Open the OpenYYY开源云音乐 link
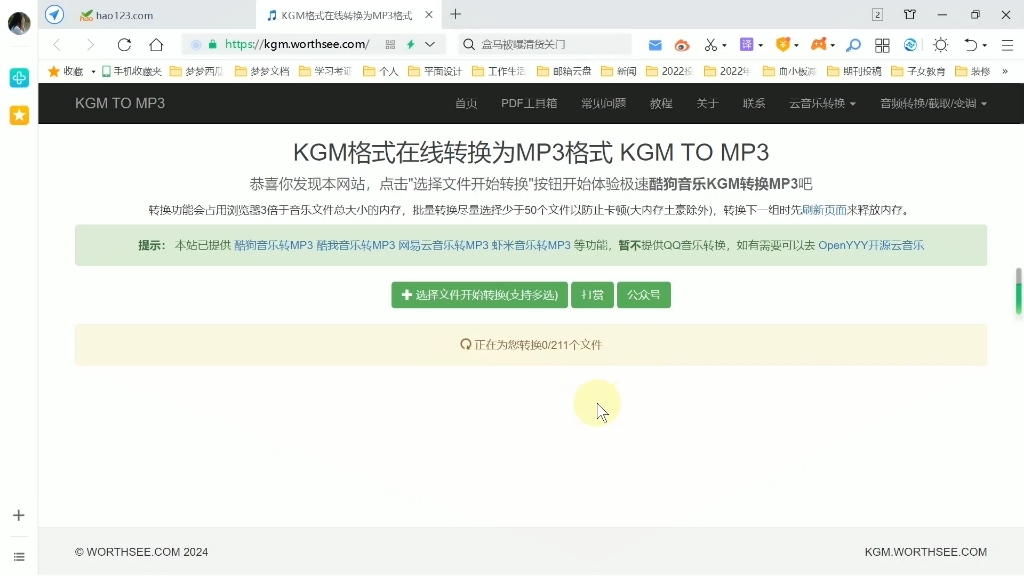 click(x=870, y=245)
